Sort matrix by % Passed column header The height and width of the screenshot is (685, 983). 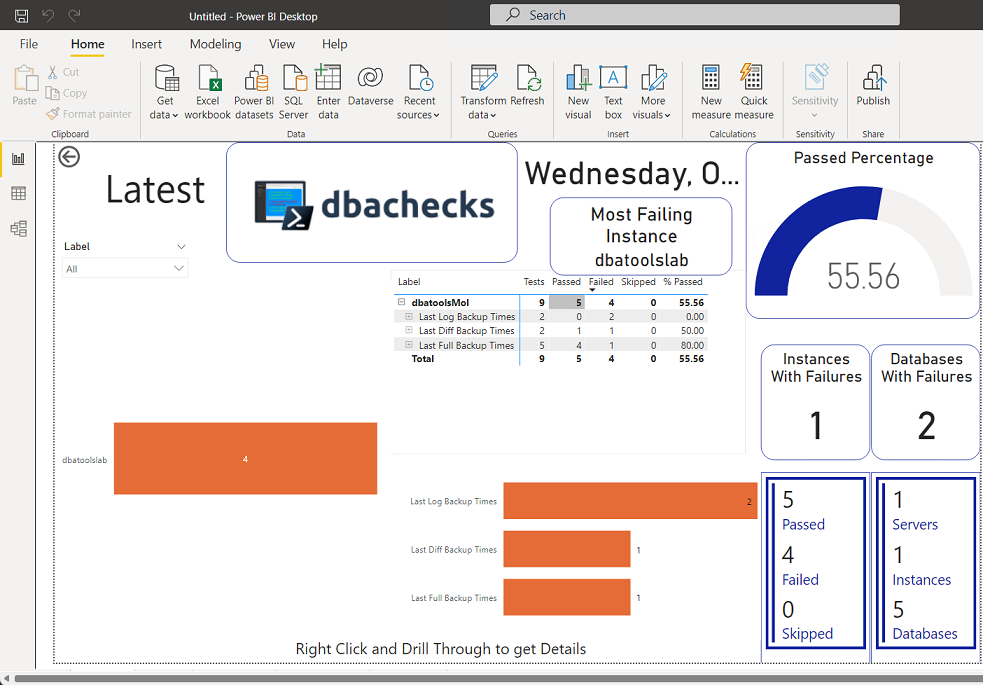coord(683,282)
